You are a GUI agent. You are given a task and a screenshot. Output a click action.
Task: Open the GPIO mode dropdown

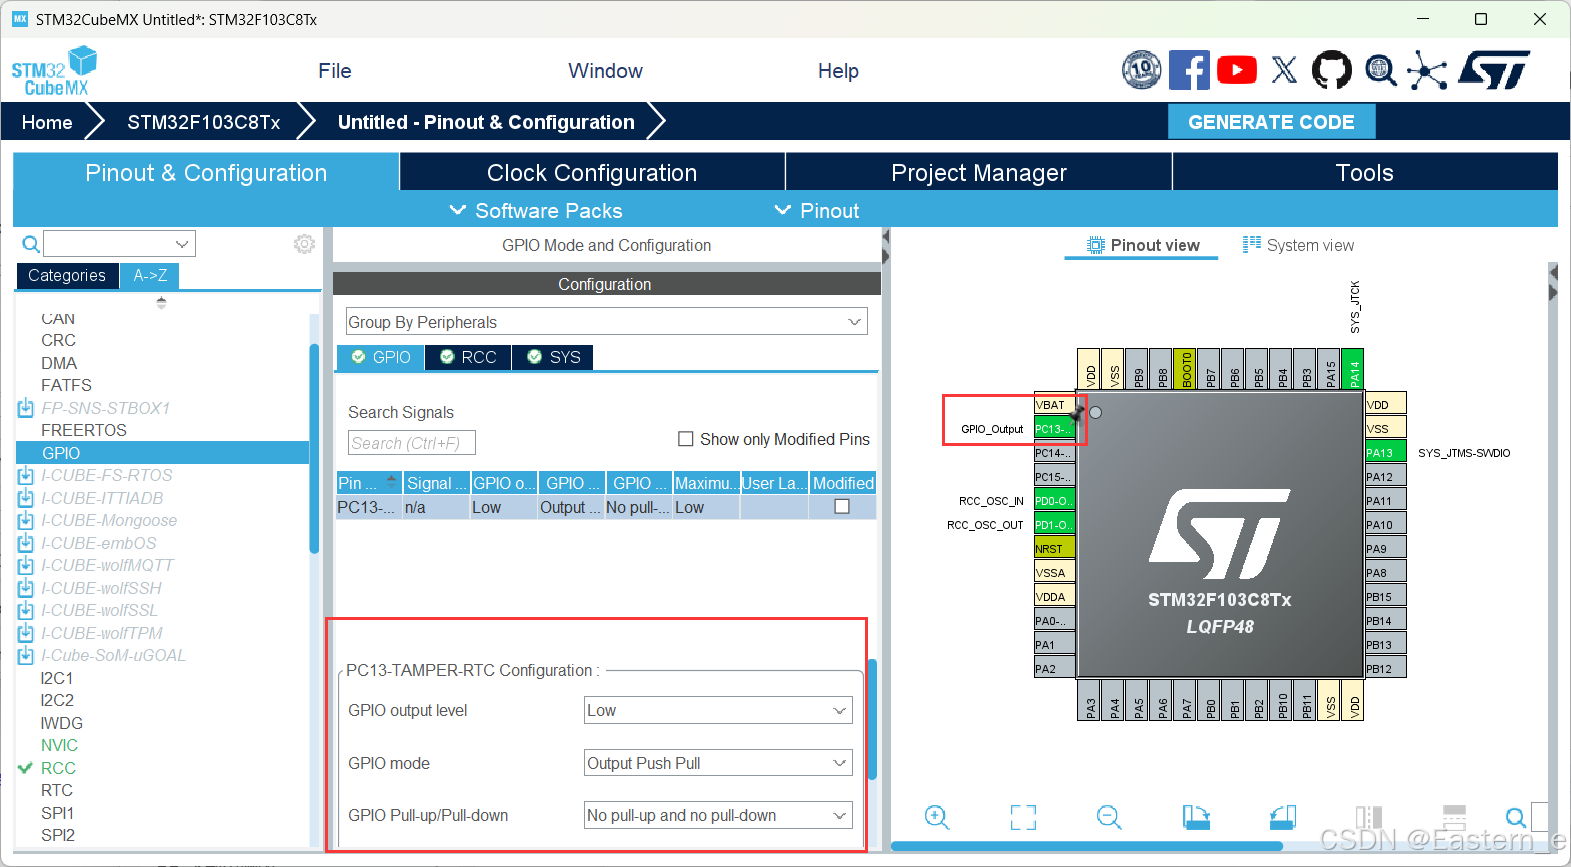coord(718,763)
